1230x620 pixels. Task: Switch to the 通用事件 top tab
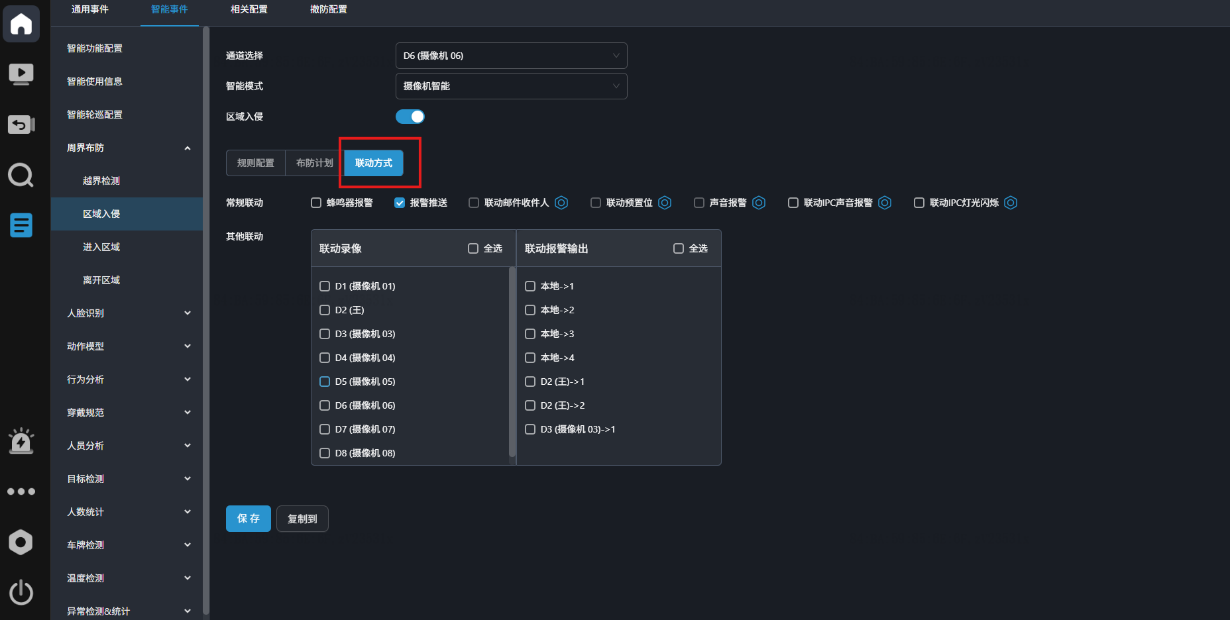click(90, 9)
